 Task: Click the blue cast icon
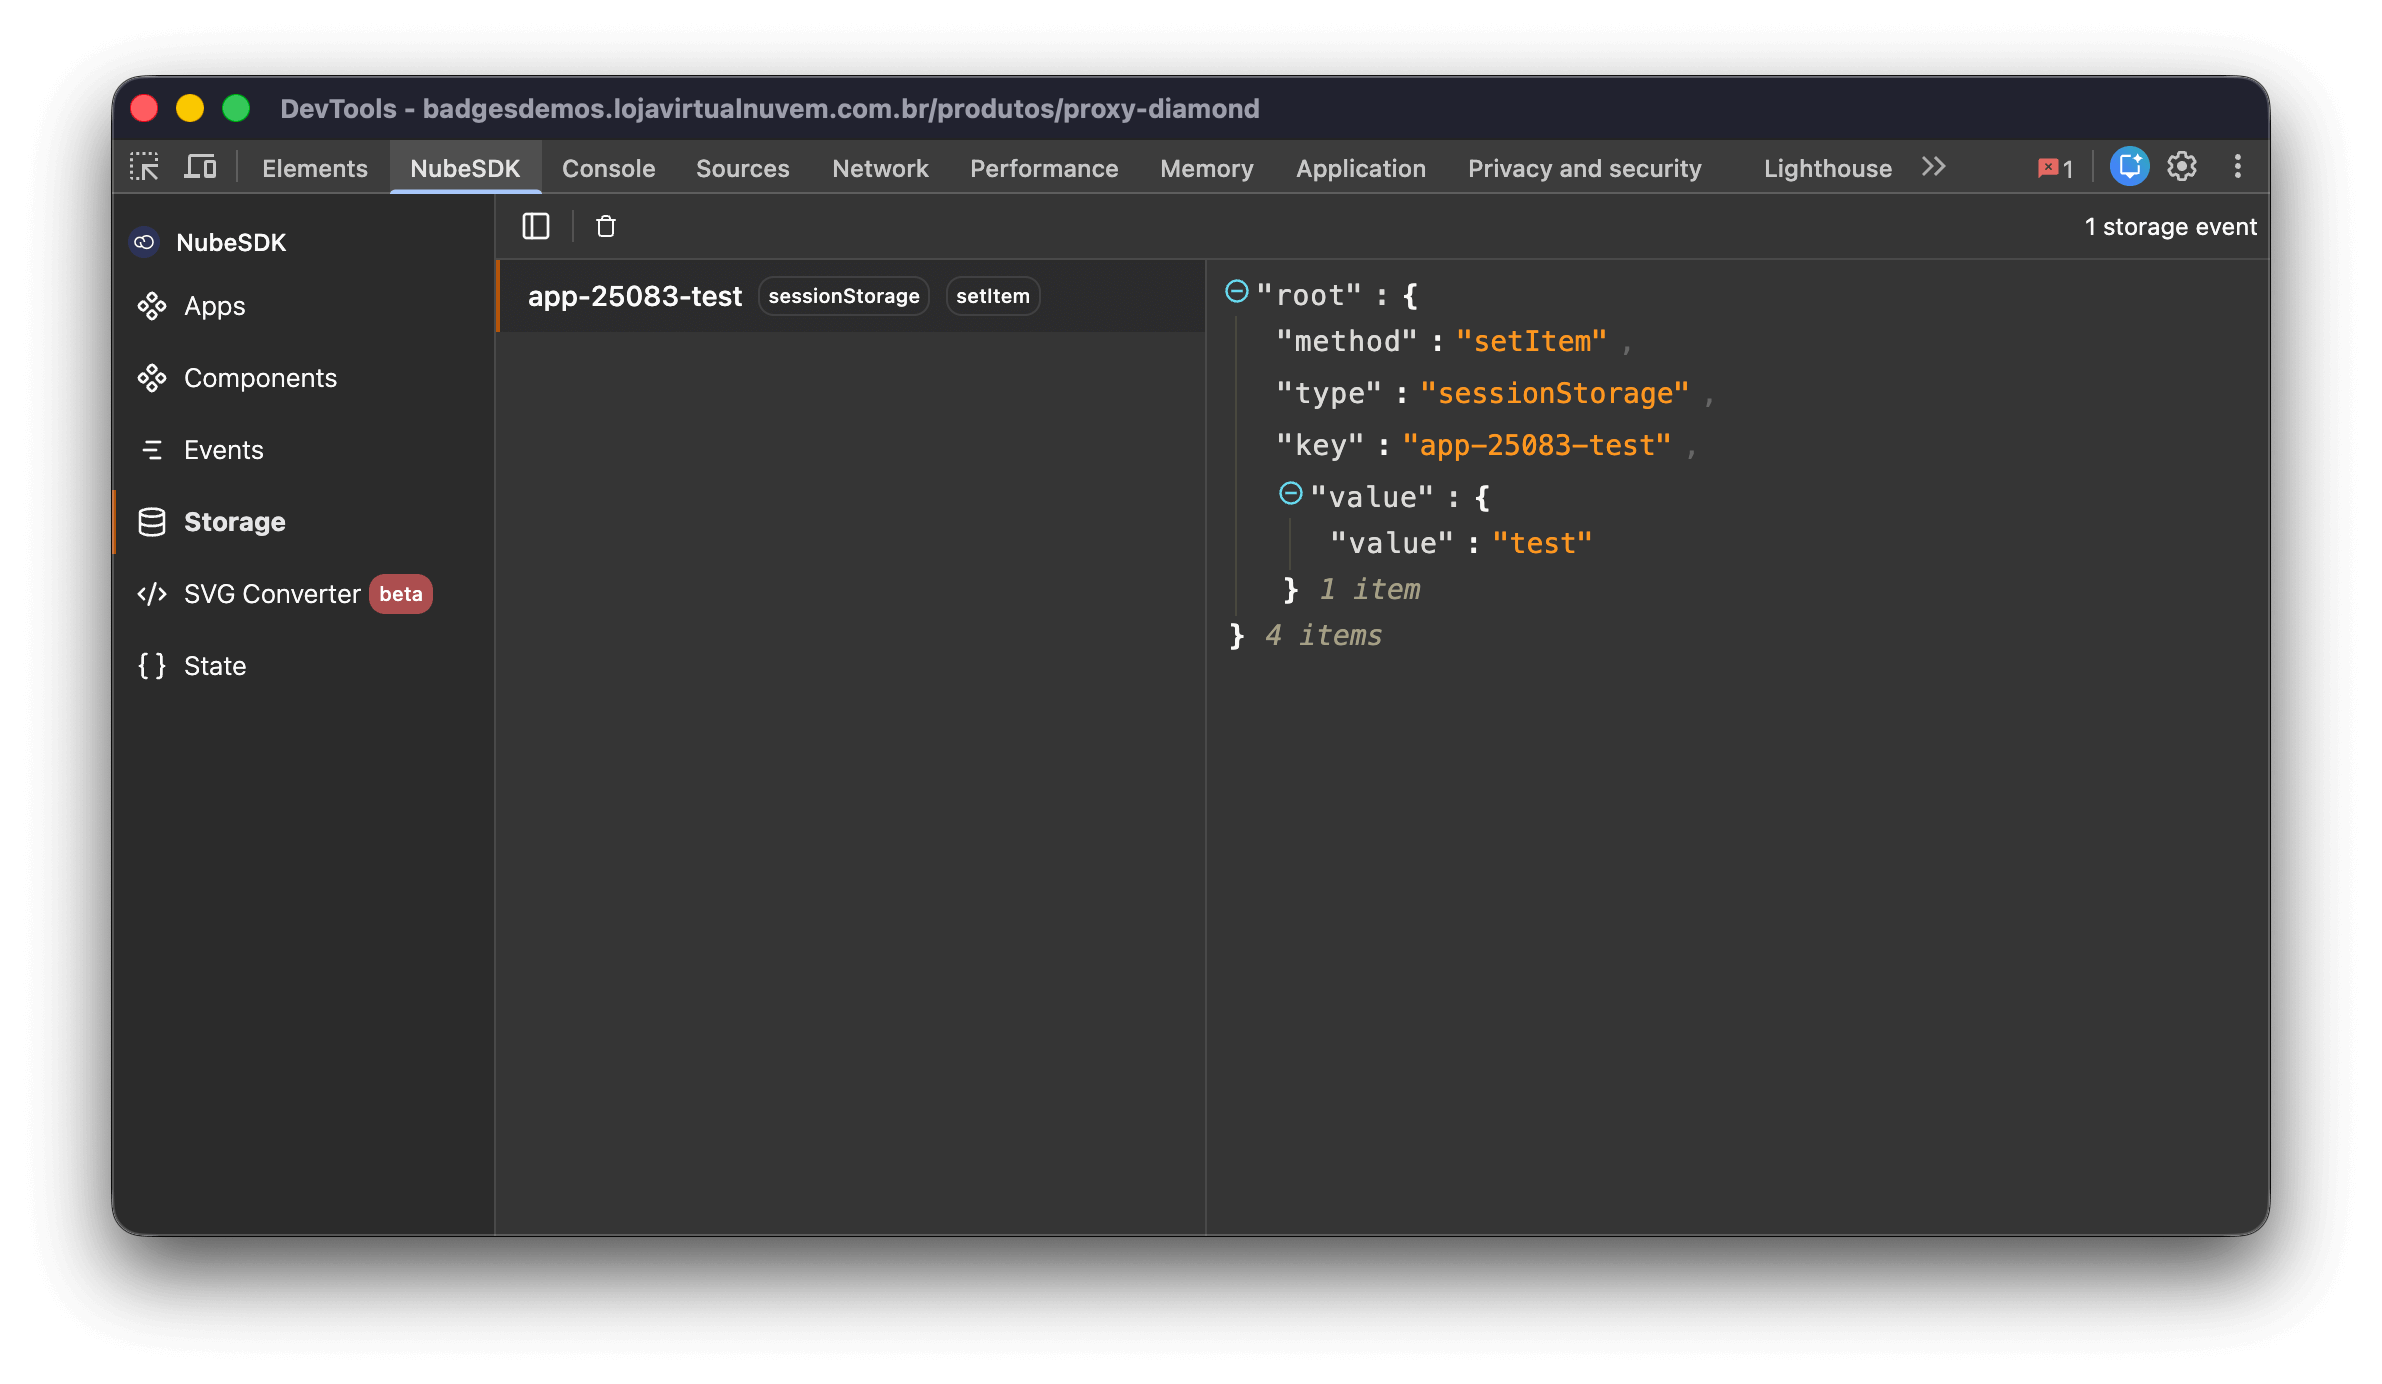click(2129, 166)
